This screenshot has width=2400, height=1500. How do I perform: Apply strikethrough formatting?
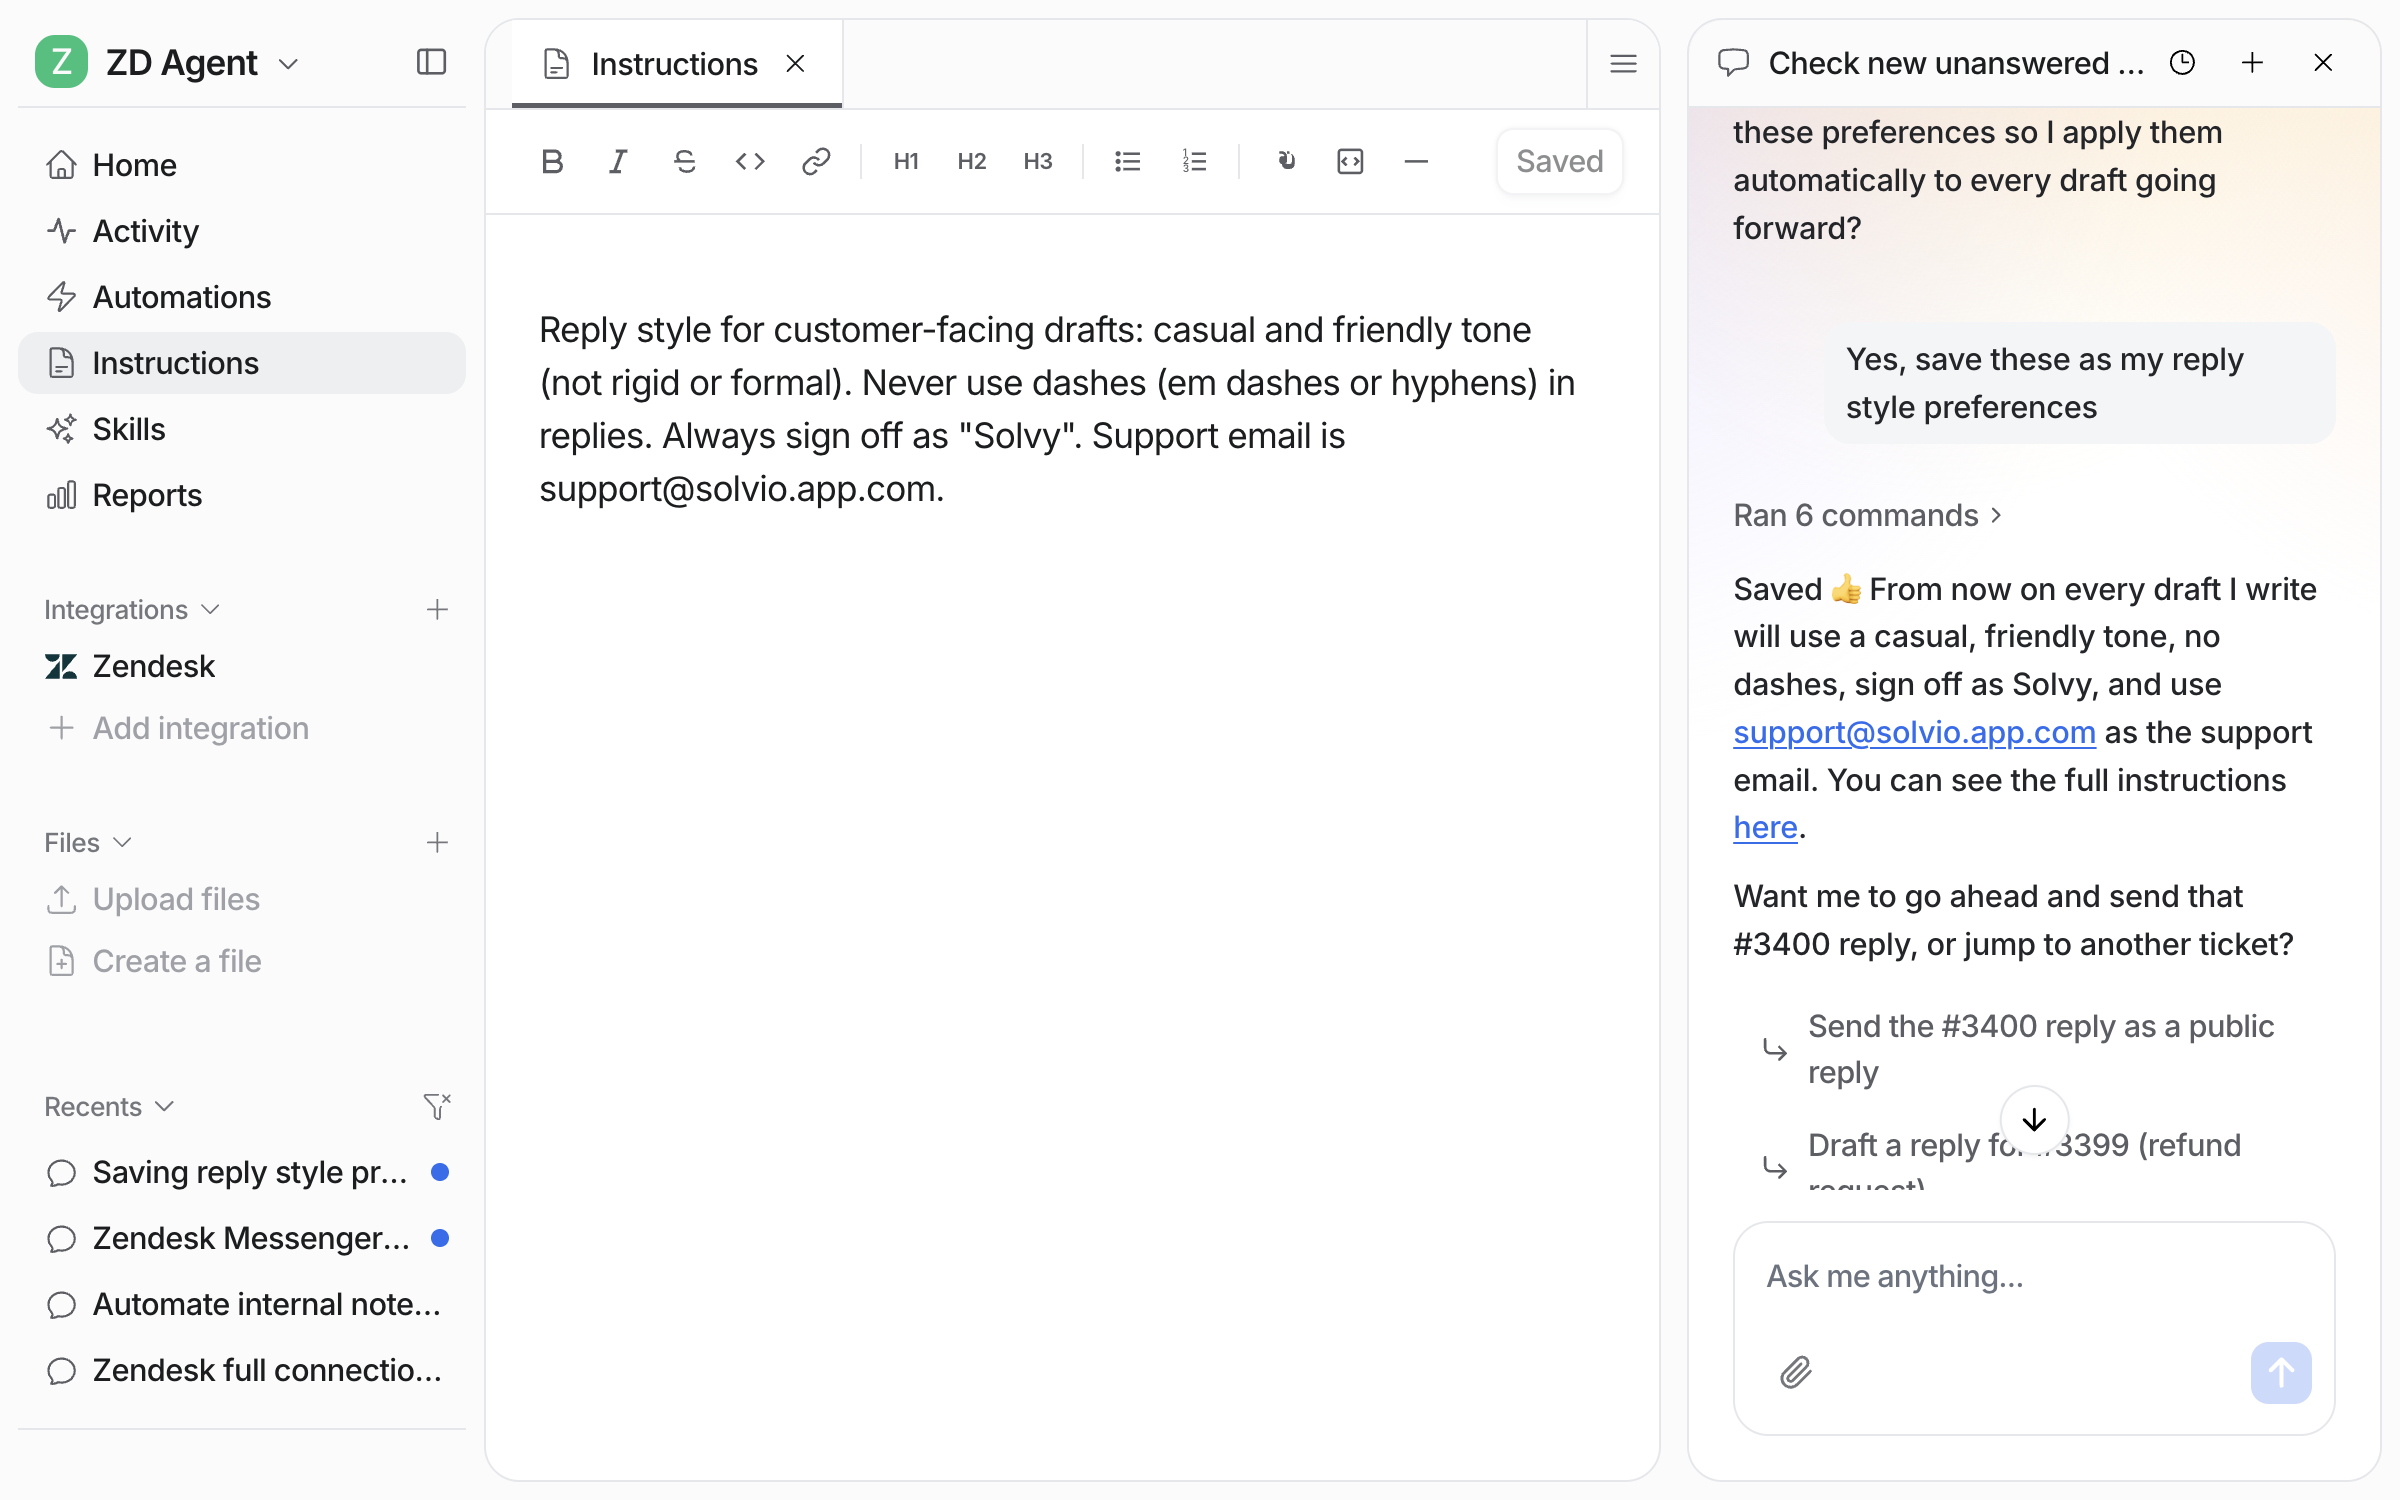[x=684, y=161]
